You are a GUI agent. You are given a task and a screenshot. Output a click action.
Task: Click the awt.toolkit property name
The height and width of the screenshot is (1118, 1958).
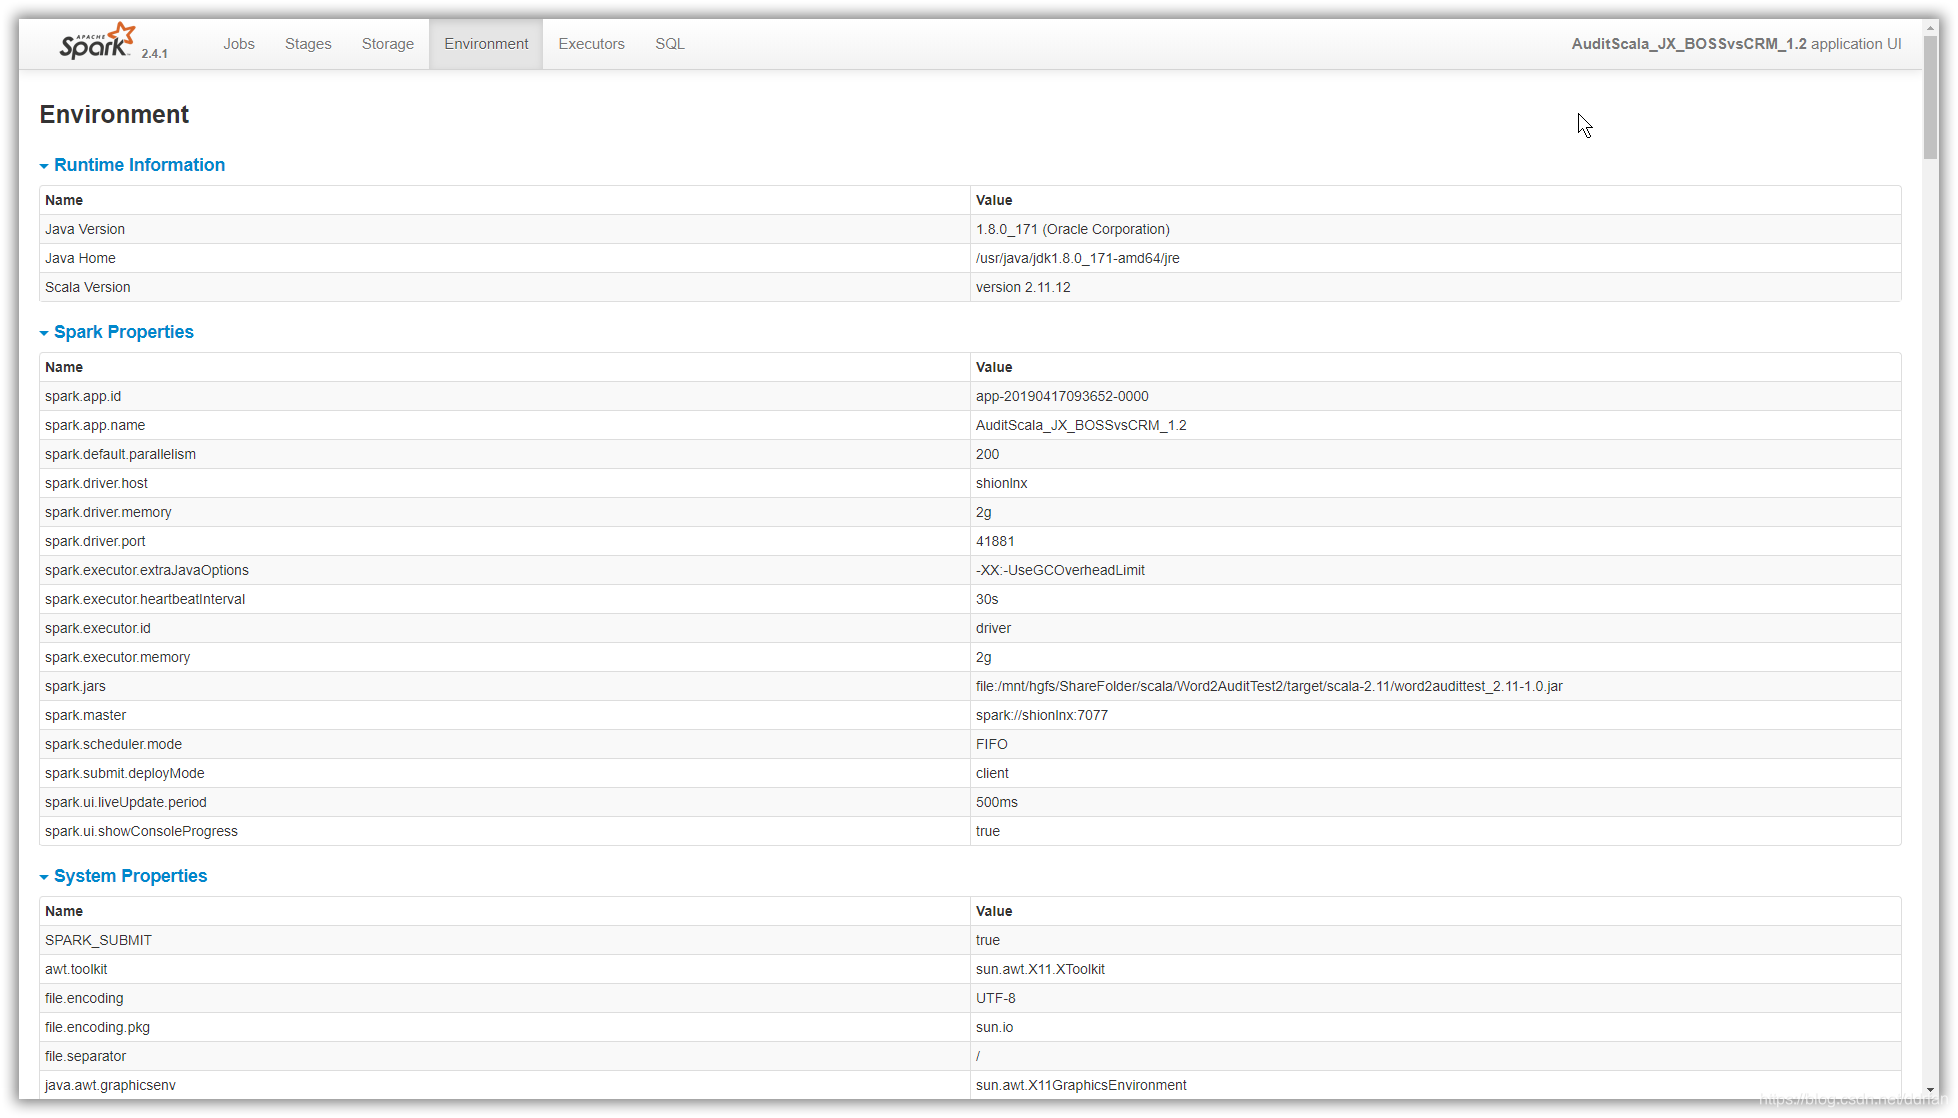(76, 969)
